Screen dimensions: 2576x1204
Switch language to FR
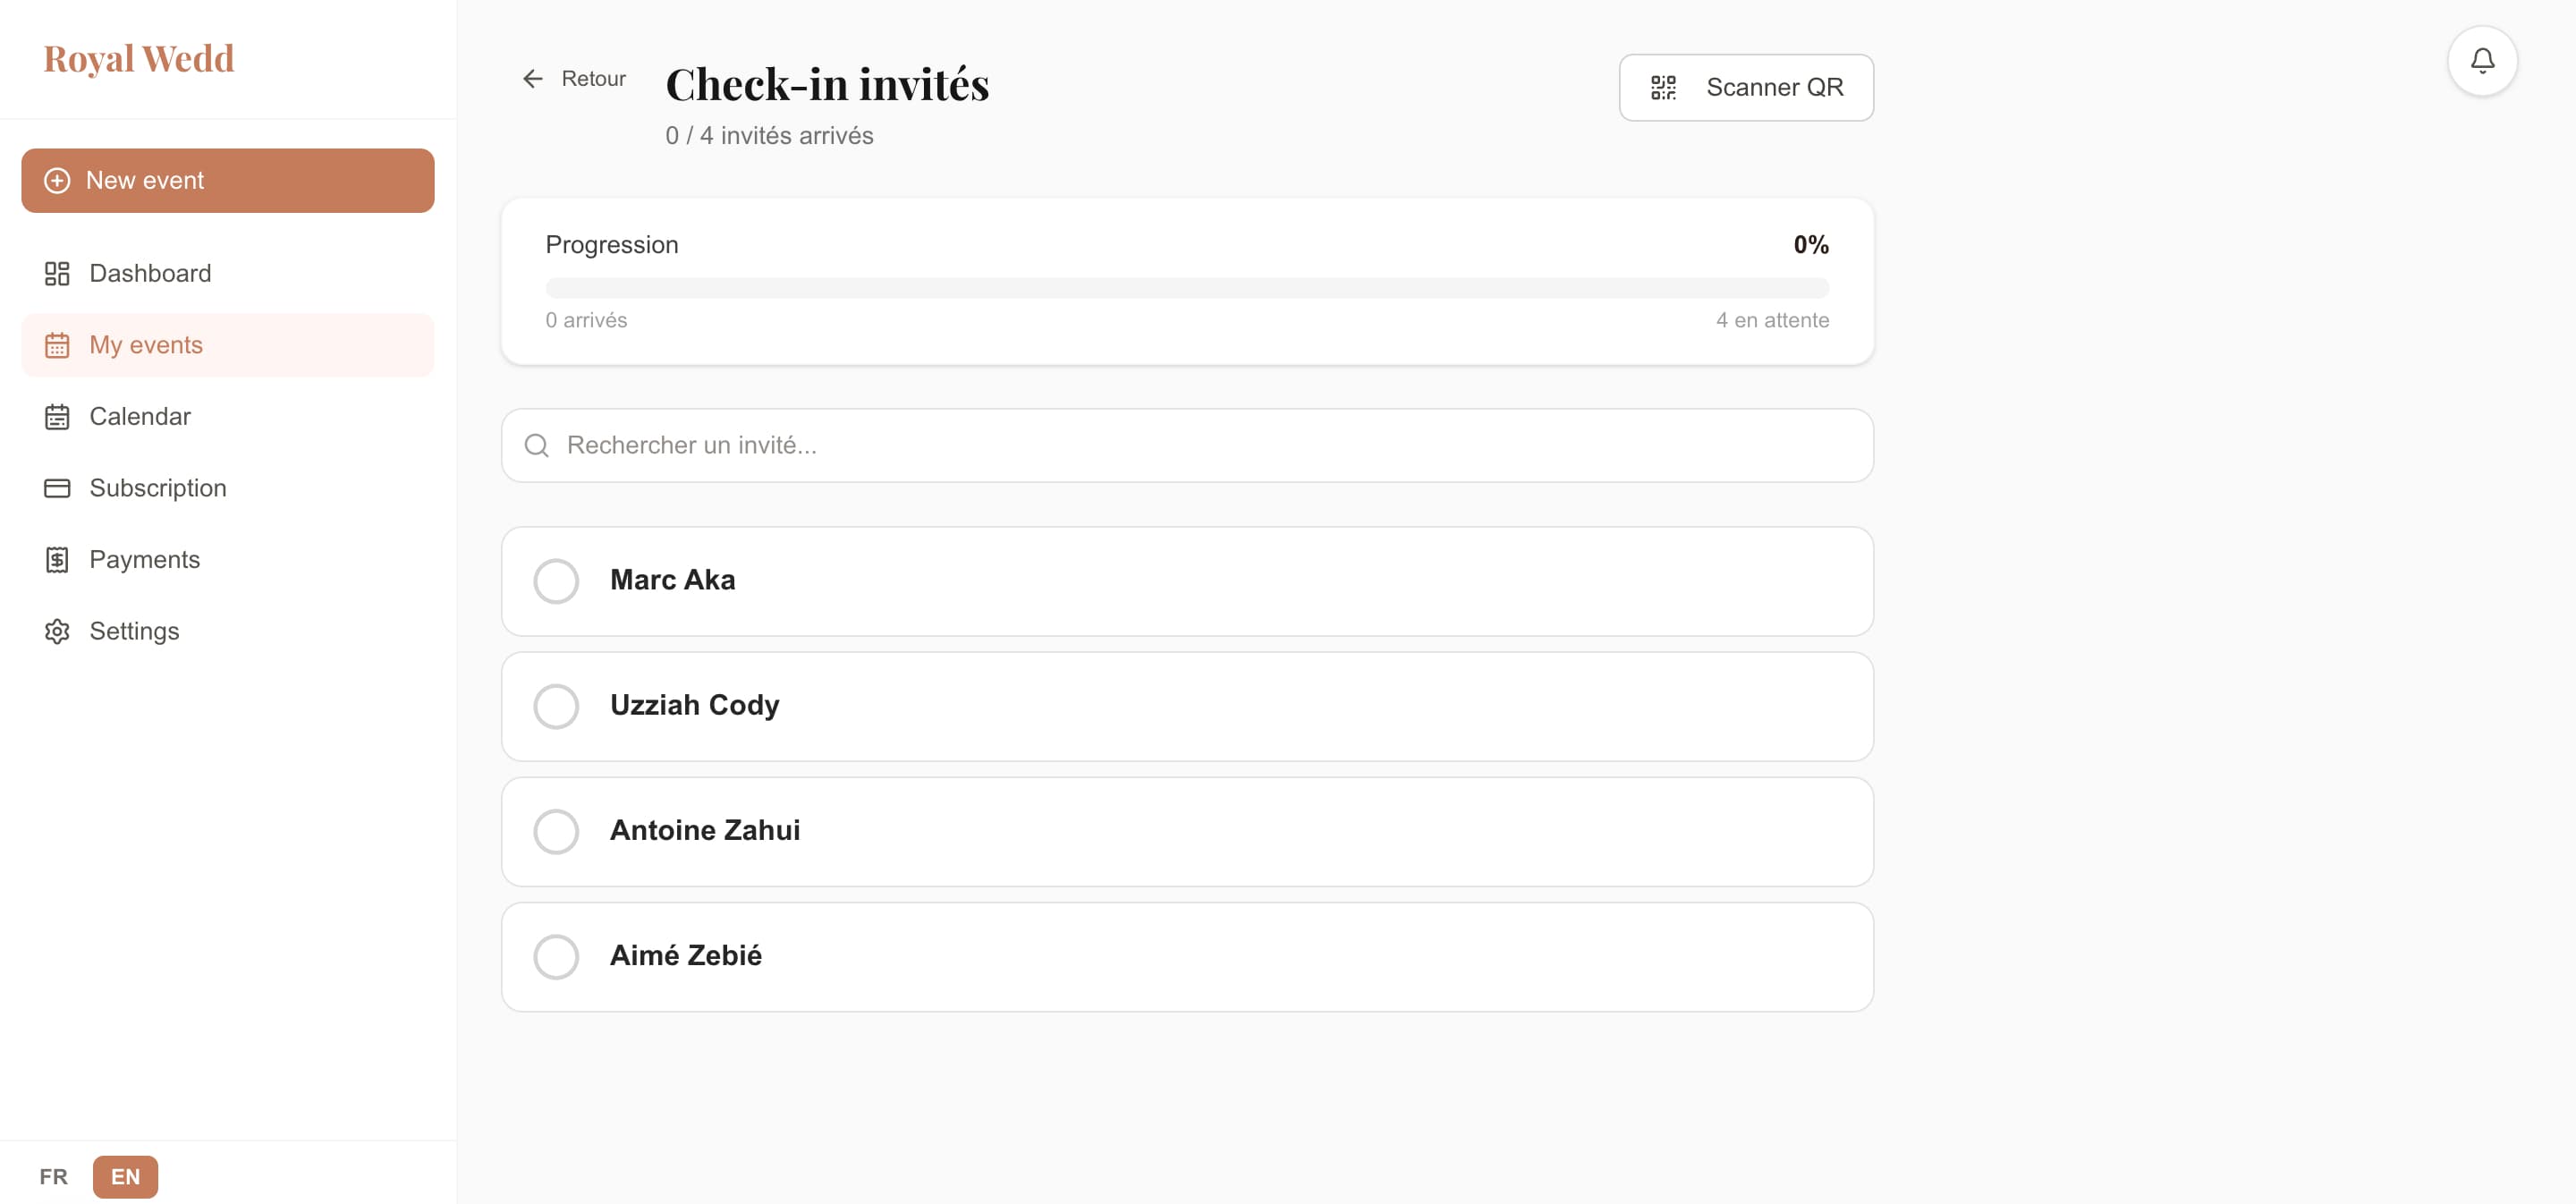[53, 1177]
